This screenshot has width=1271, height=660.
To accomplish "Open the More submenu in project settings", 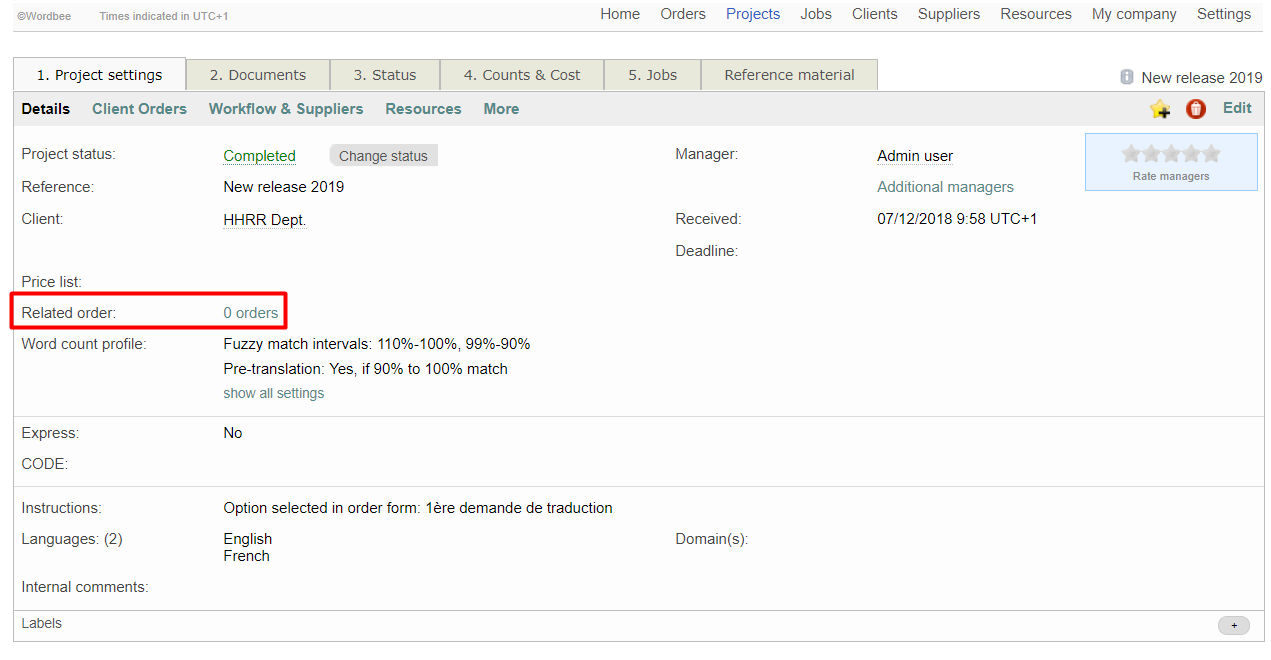I will [501, 109].
